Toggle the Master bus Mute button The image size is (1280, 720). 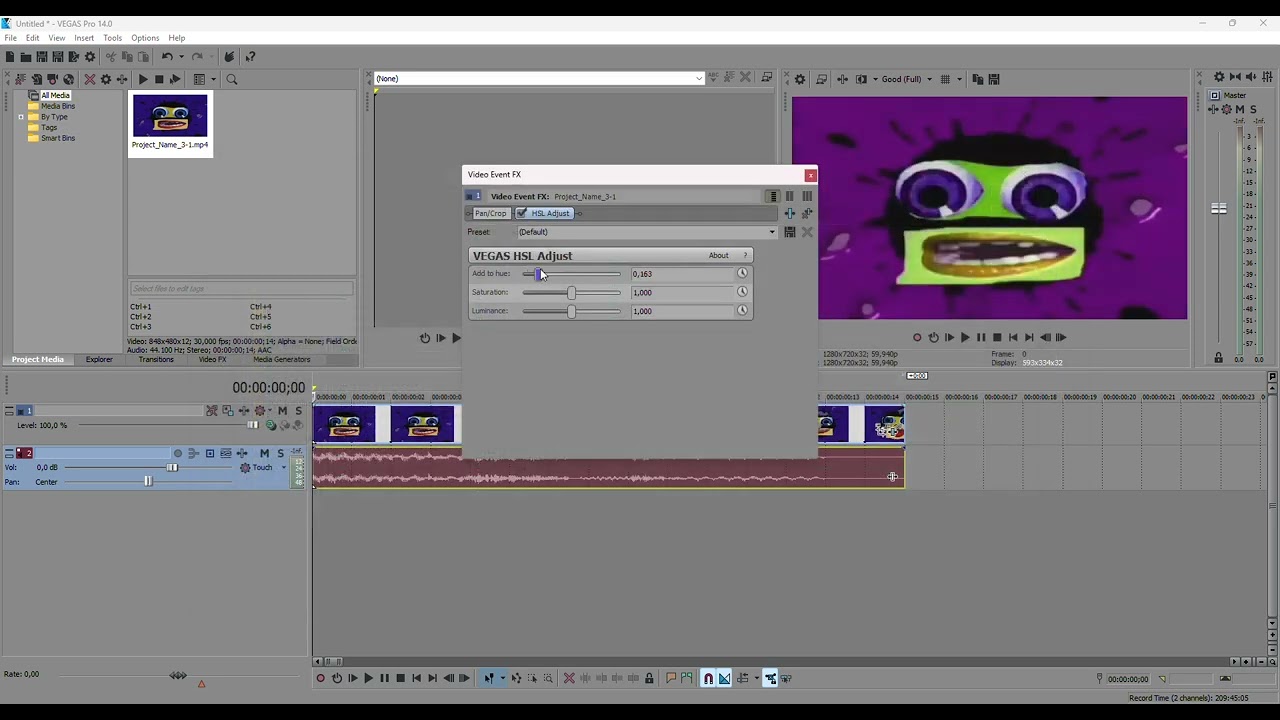(x=1240, y=109)
